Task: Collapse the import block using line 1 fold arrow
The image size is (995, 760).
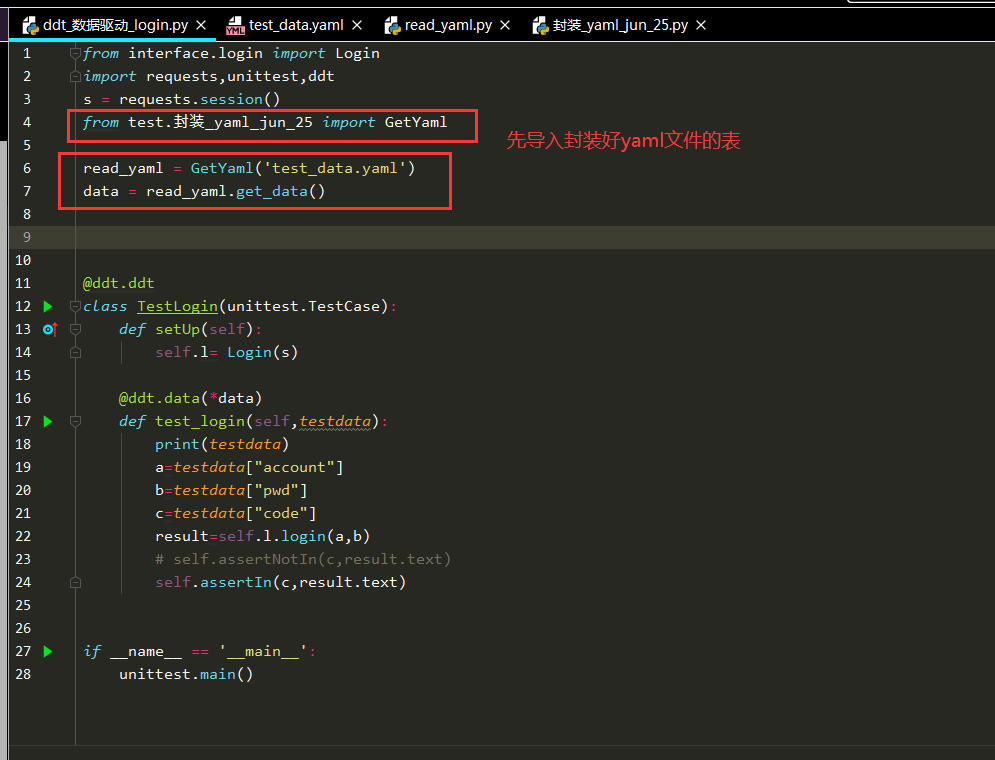Action: tap(74, 52)
